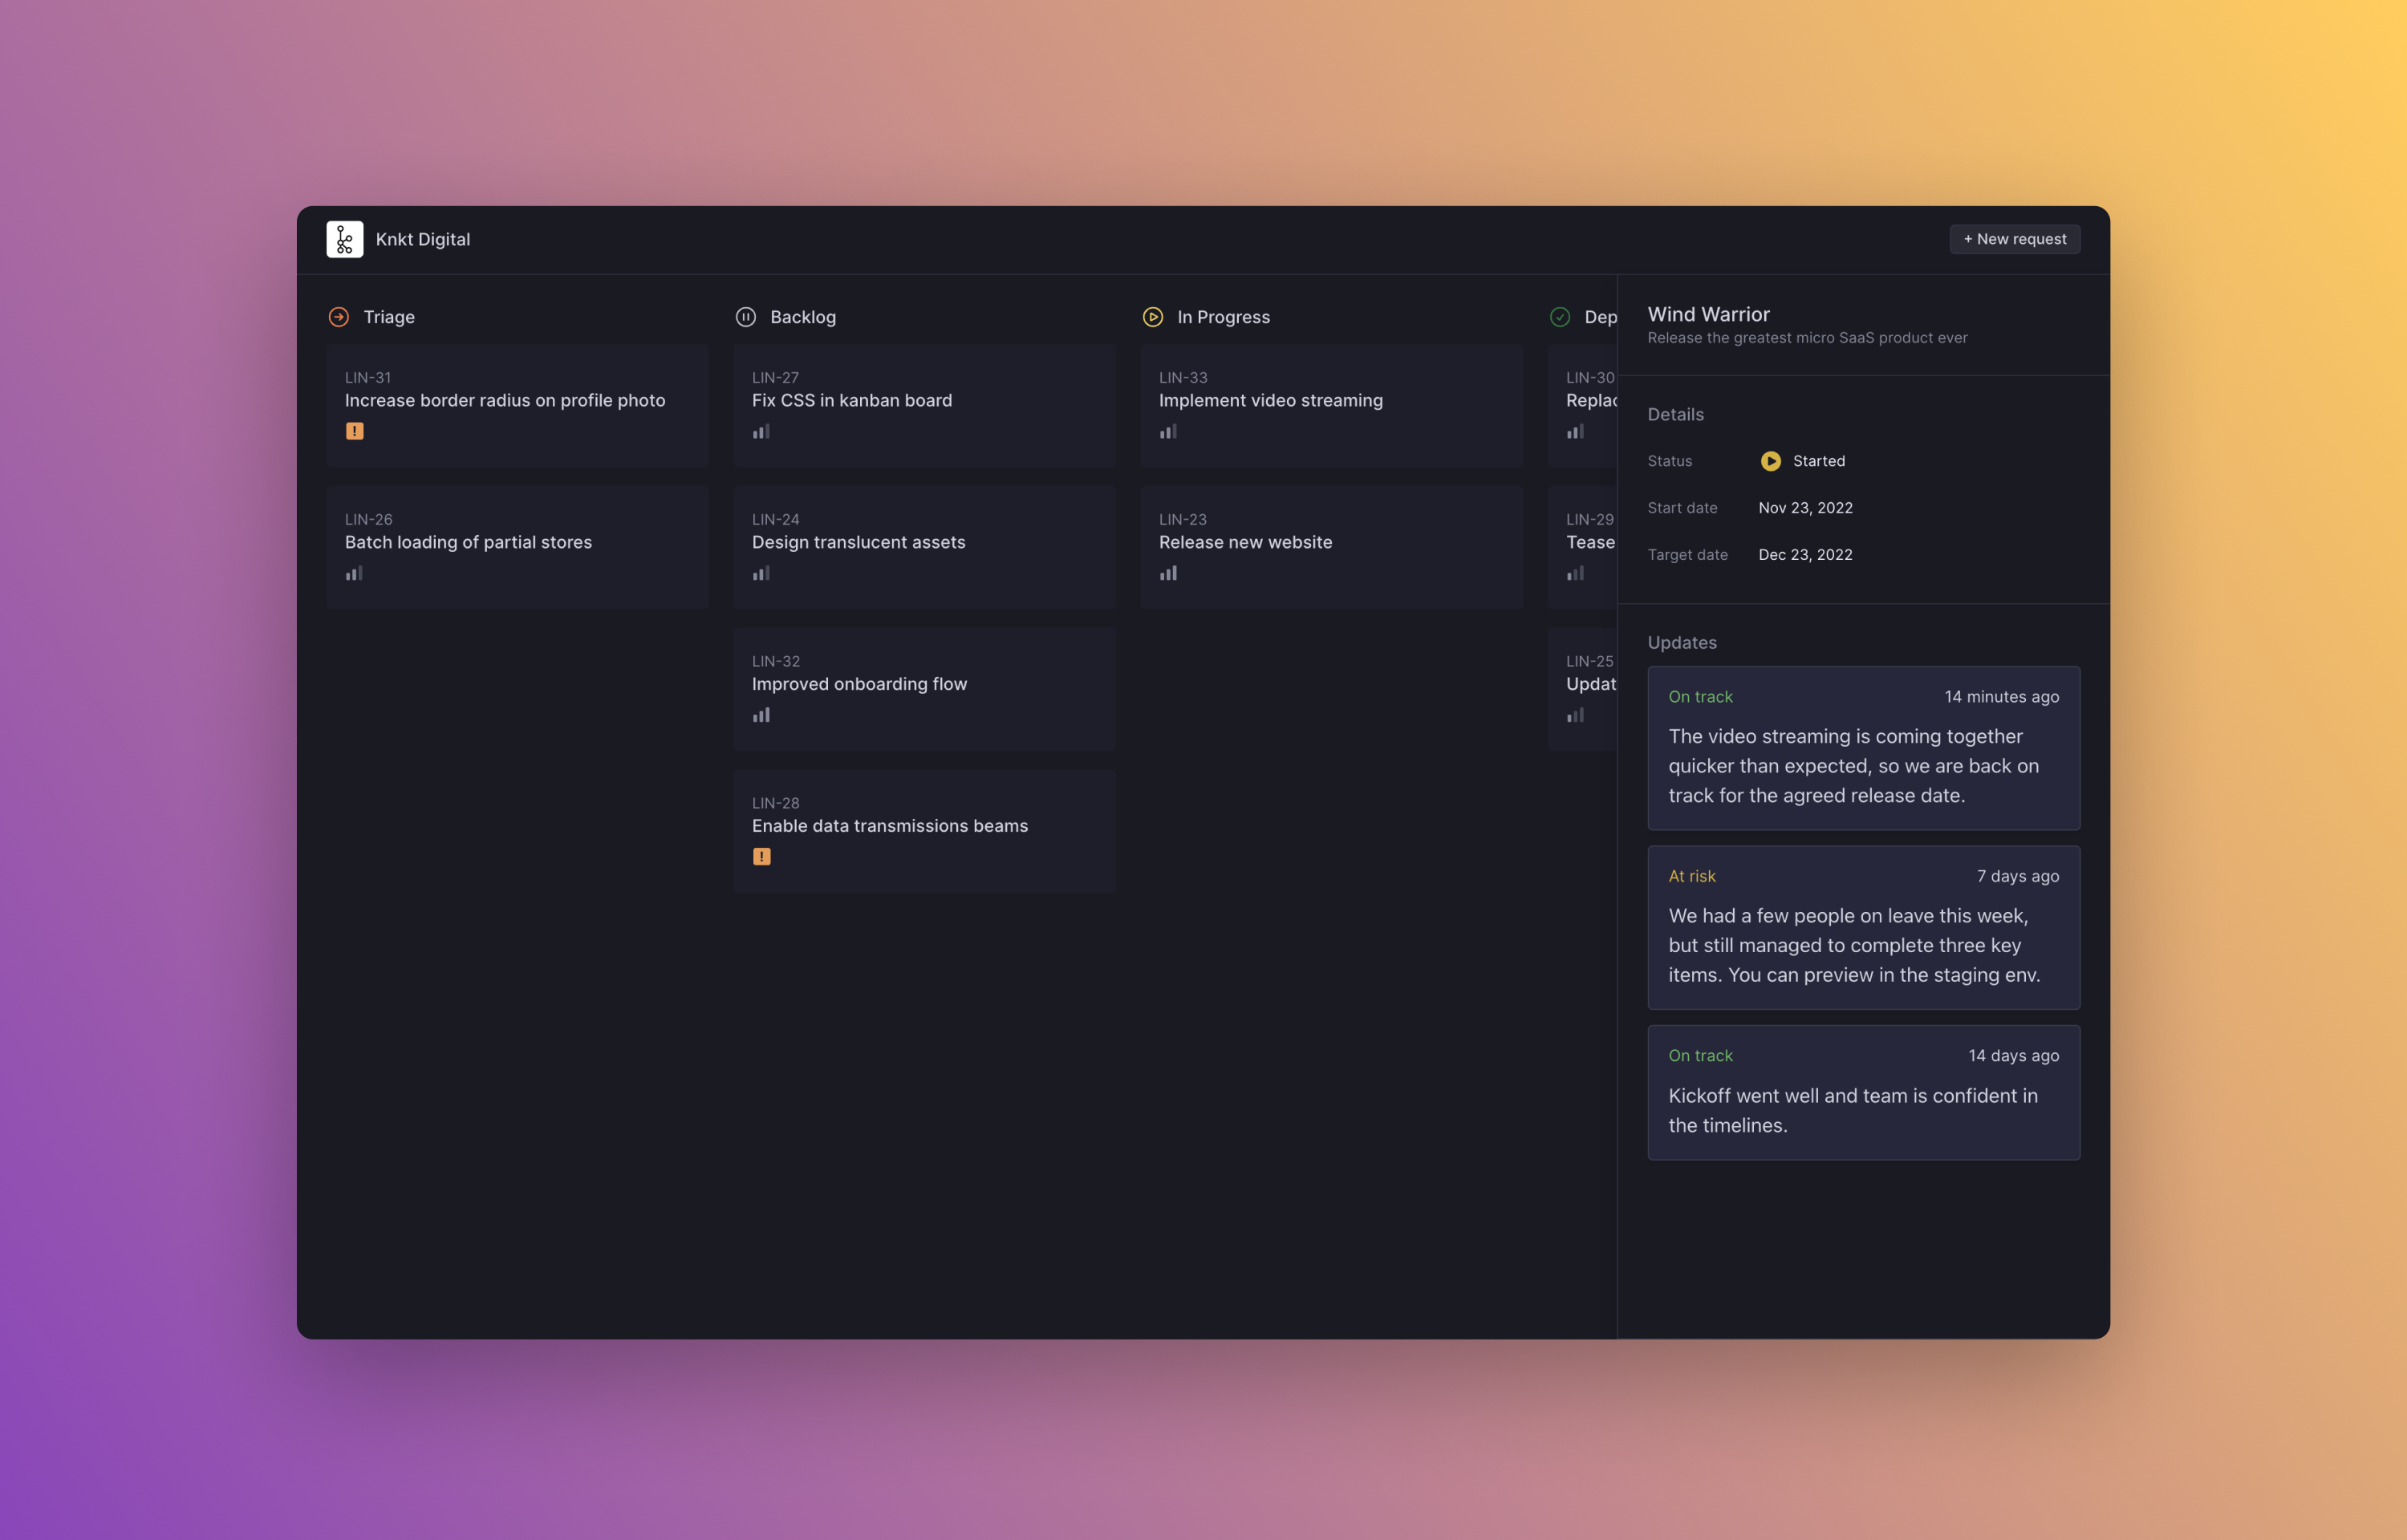2407x1540 pixels.
Task: Open the Release new website card
Action: tap(1331, 547)
